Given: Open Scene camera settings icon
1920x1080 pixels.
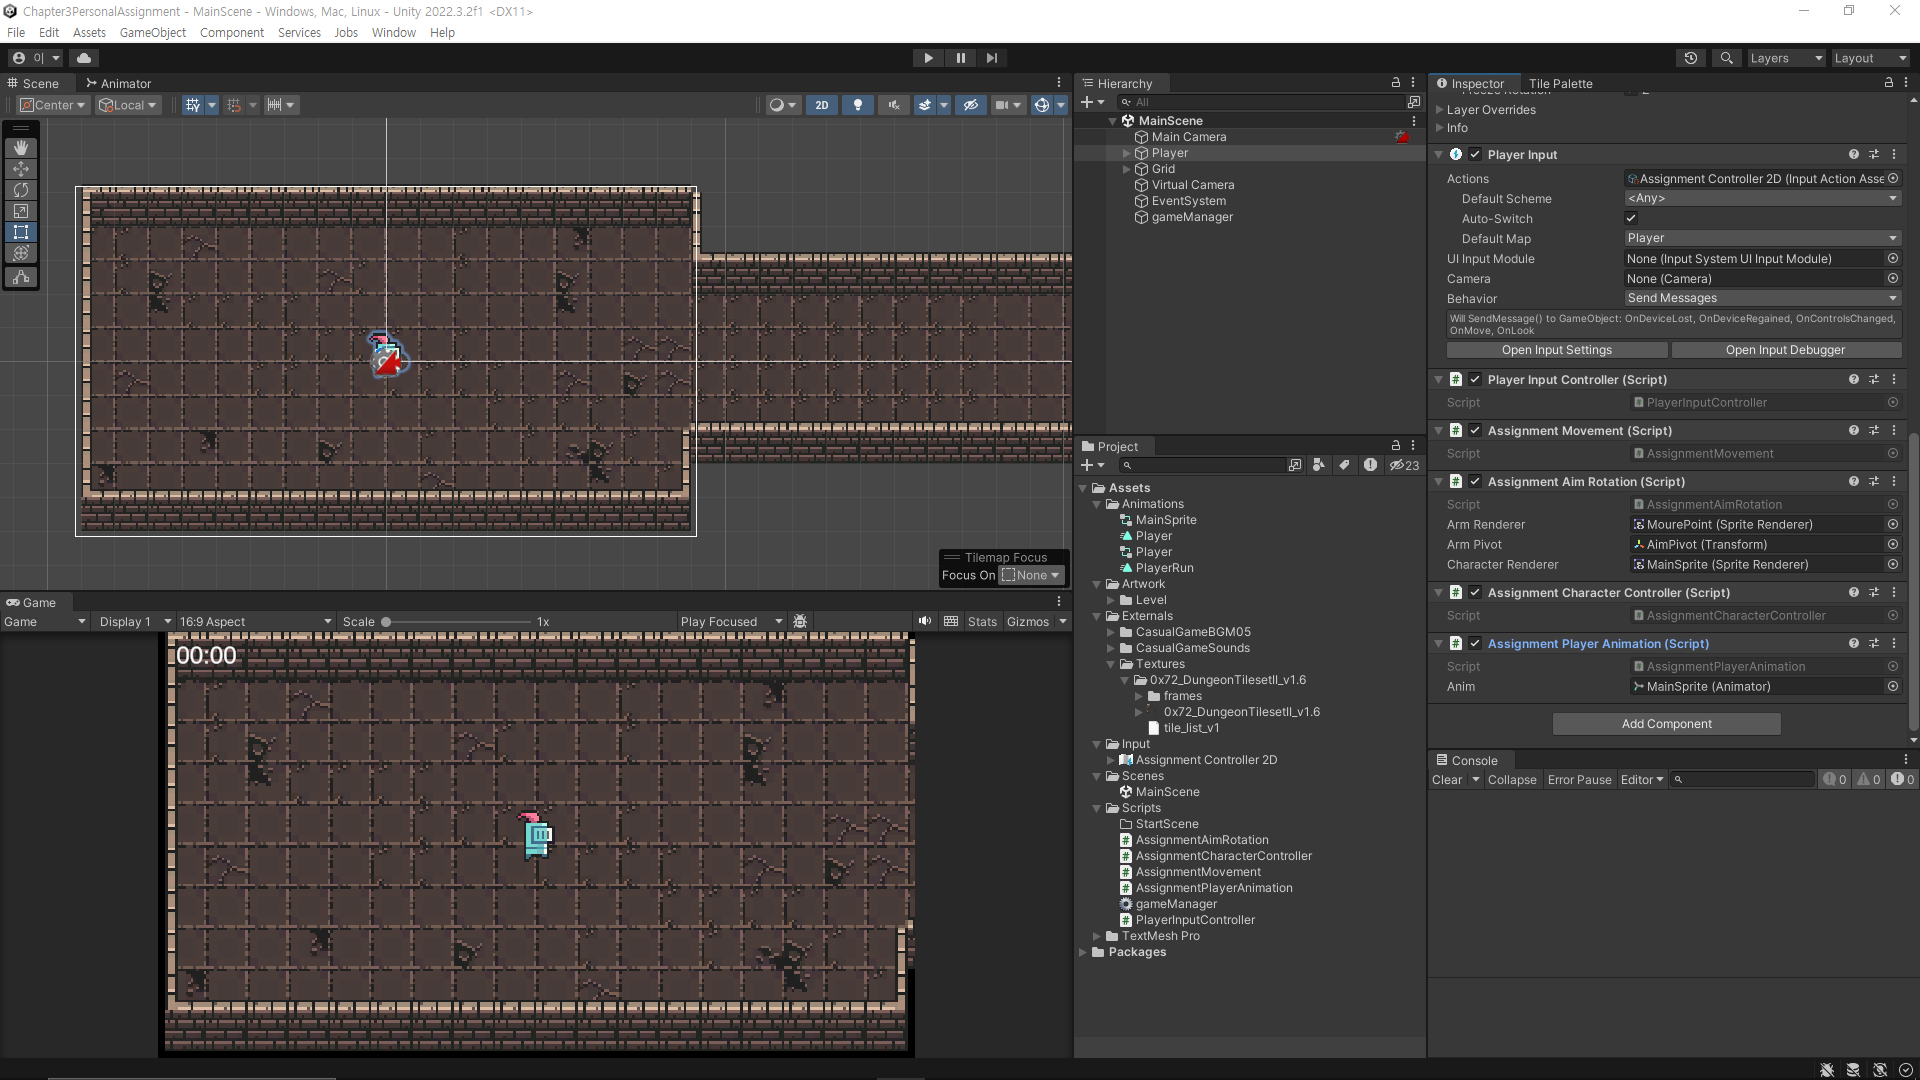Looking at the screenshot, I should [1001, 105].
